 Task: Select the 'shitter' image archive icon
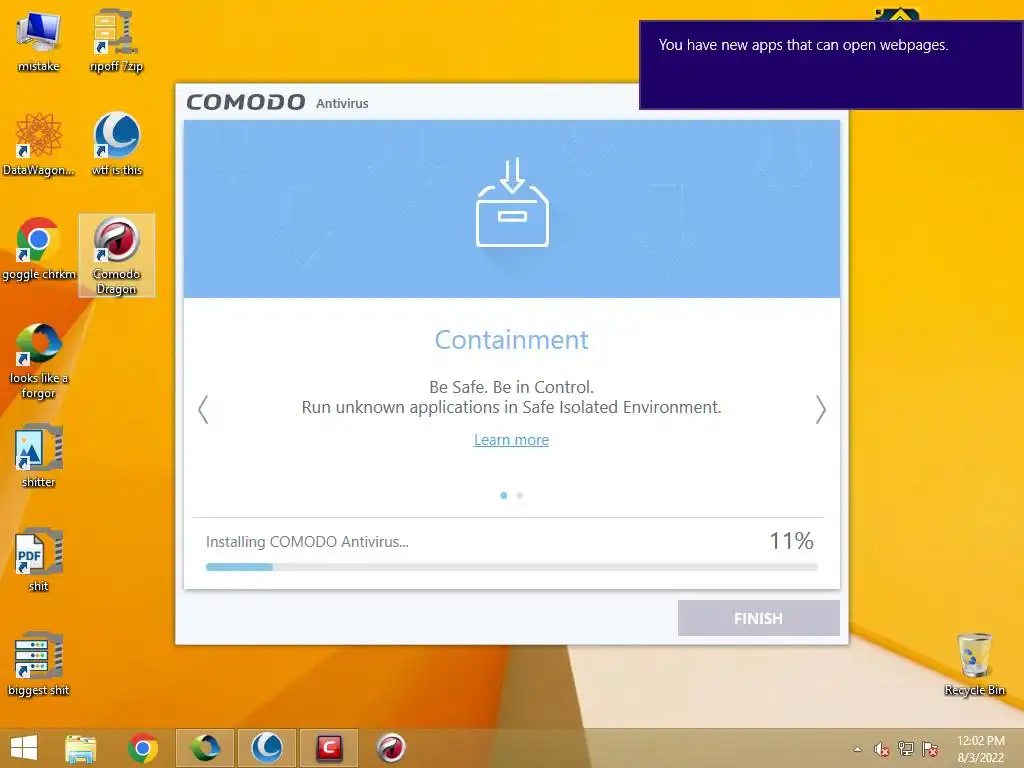[39, 455]
